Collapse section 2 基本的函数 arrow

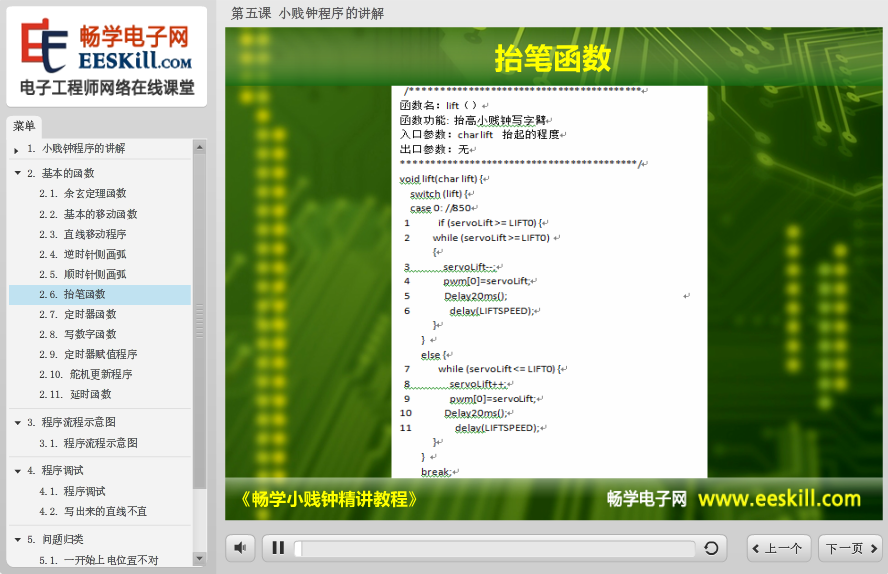(18, 173)
